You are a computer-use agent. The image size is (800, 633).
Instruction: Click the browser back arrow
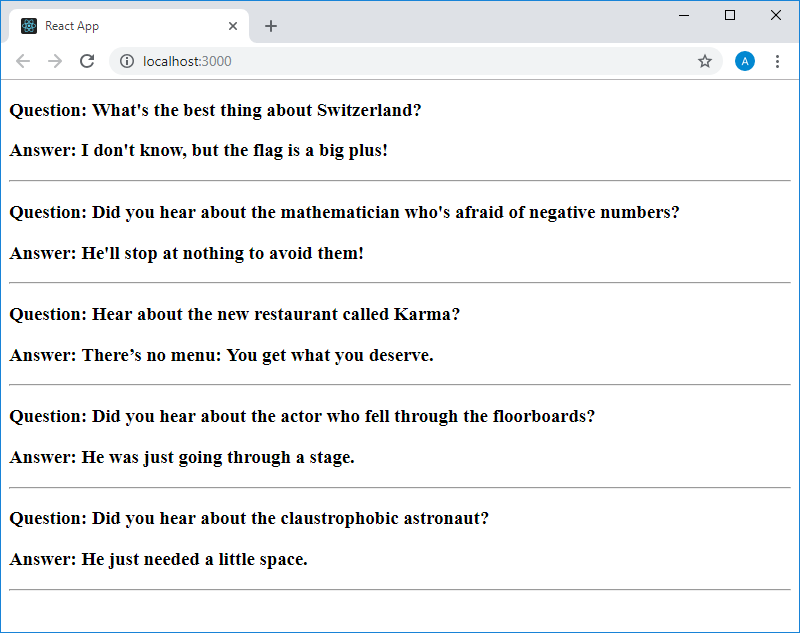pos(23,61)
